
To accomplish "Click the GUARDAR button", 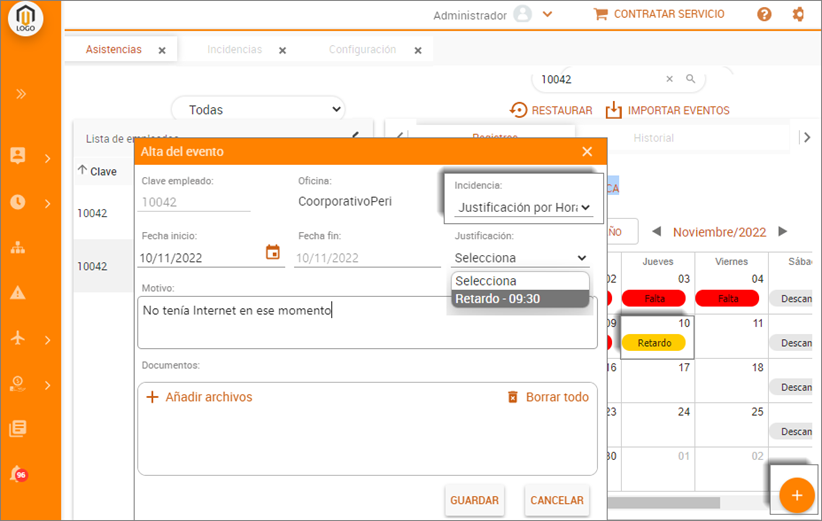I will point(474,500).
